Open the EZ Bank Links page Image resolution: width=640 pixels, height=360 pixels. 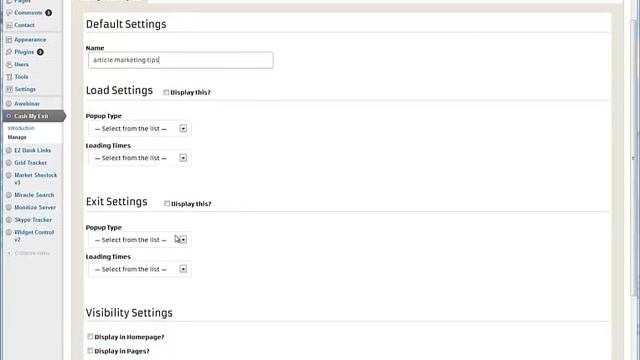(x=33, y=151)
